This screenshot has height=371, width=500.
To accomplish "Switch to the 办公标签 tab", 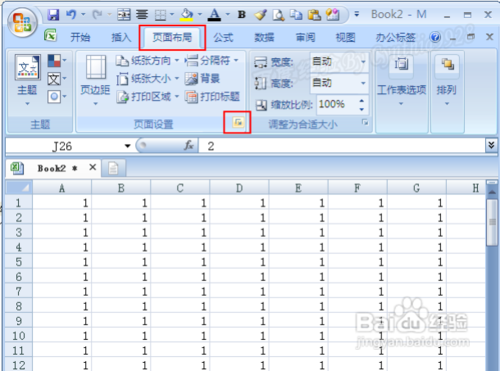I will [x=396, y=37].
